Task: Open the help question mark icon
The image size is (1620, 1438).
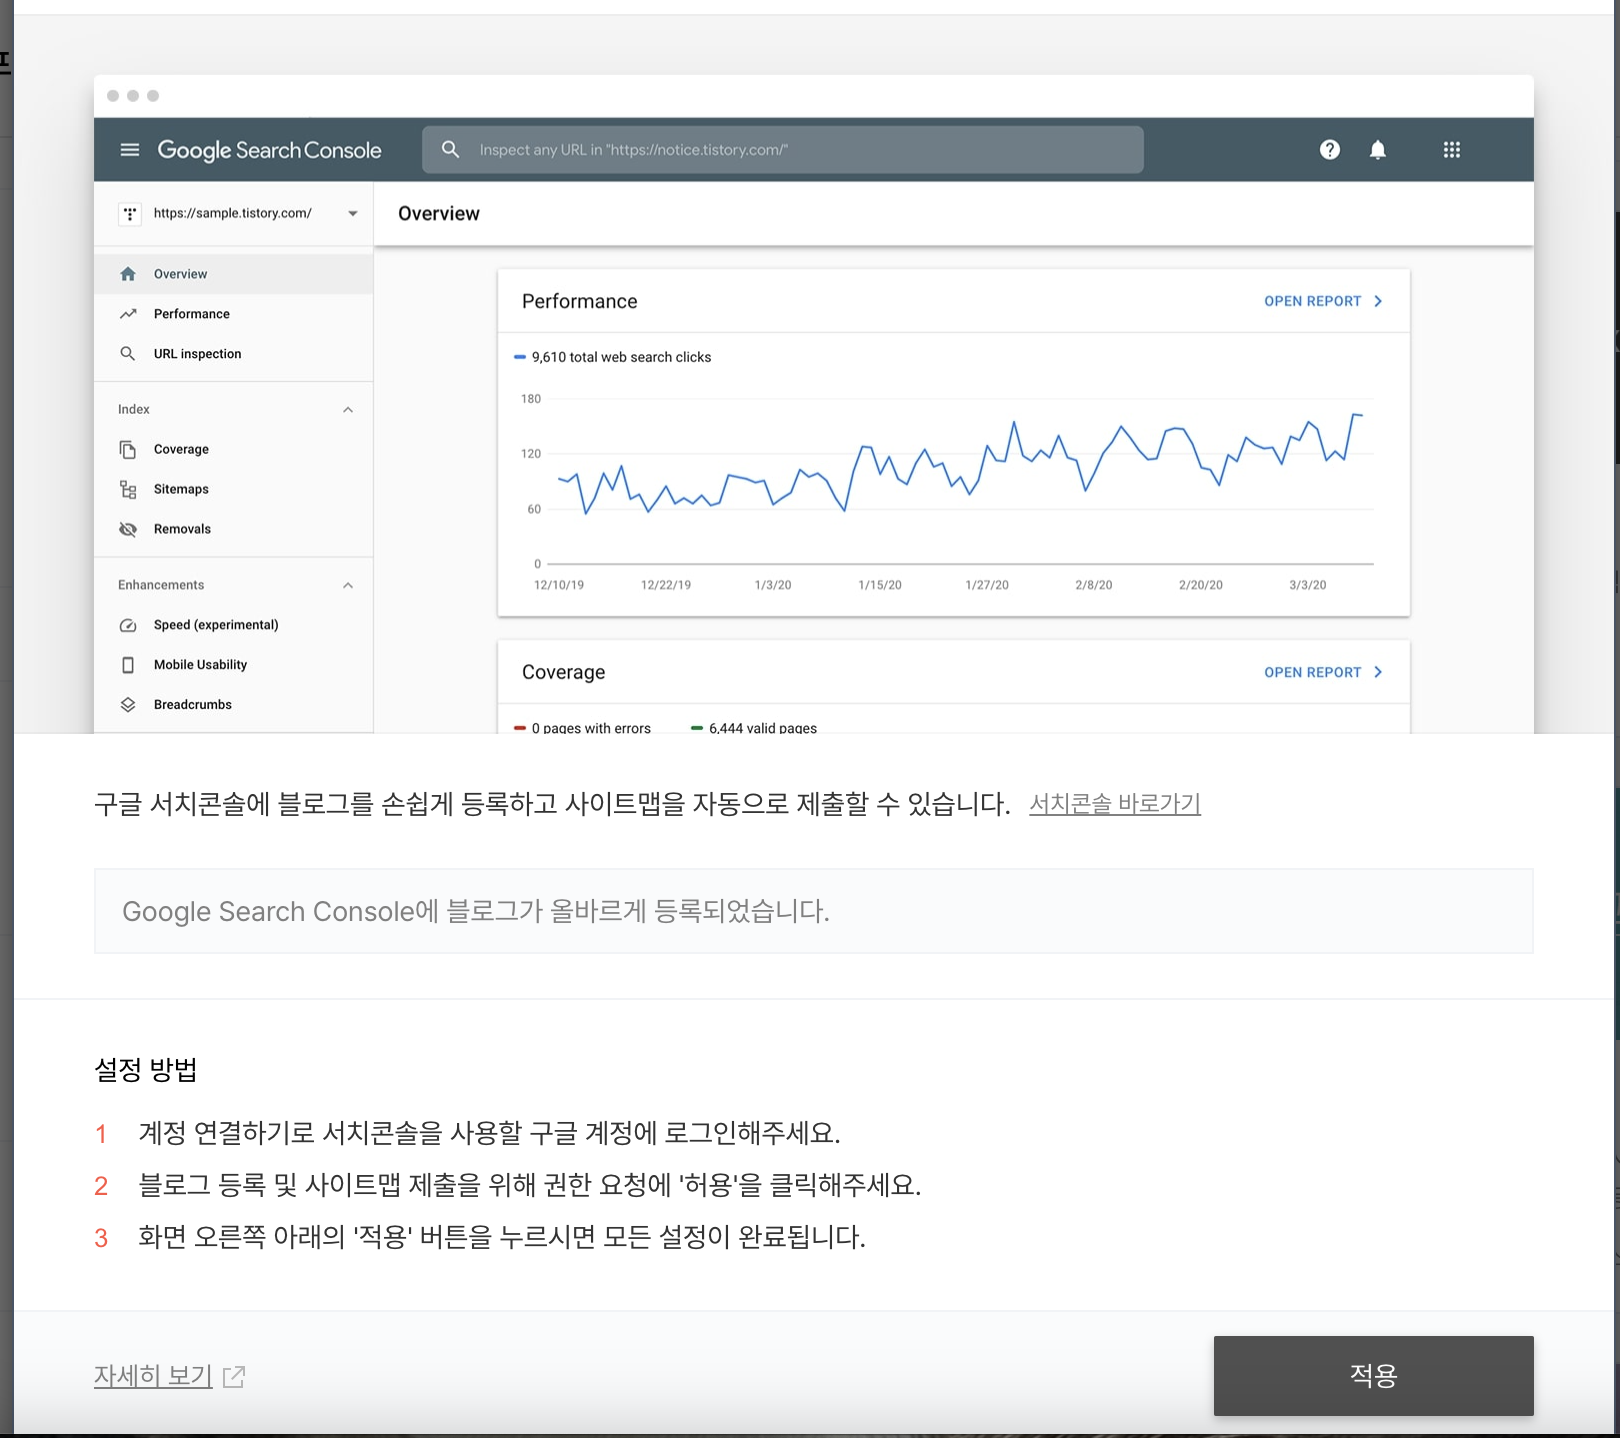Action: pyautogui.click(x=1329, y=150)
